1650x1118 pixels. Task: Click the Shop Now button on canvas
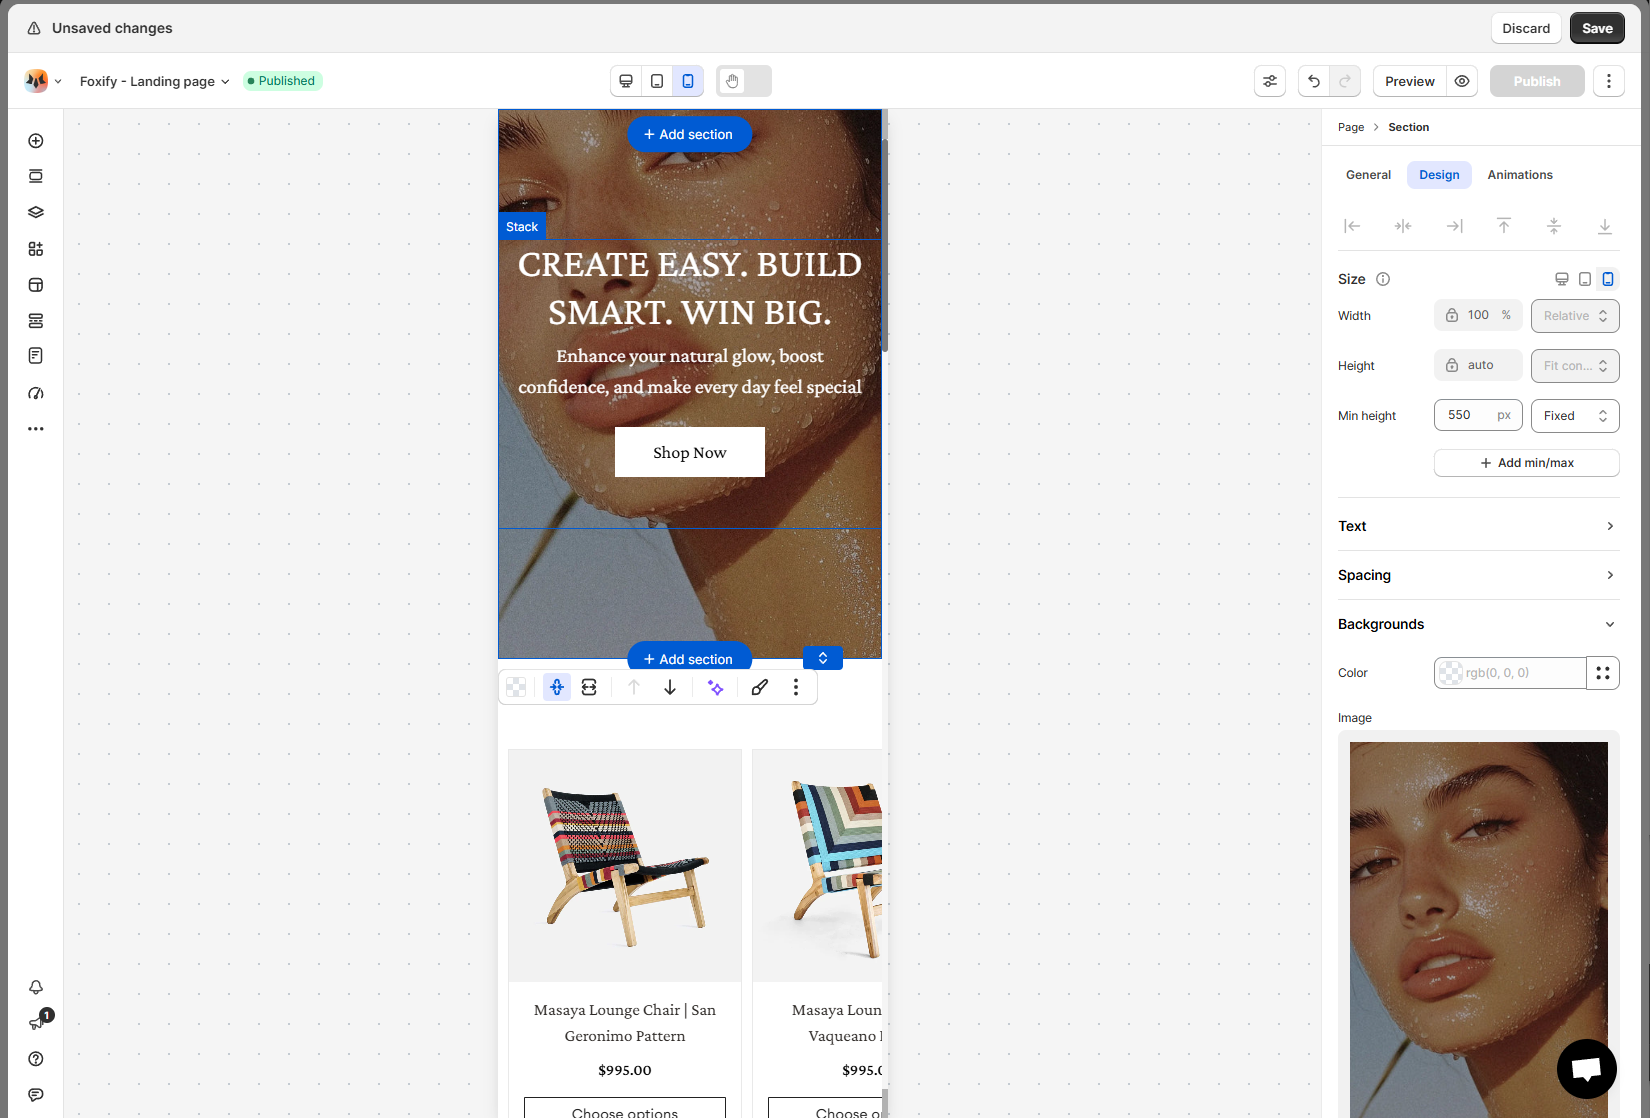tap(690, 452)
